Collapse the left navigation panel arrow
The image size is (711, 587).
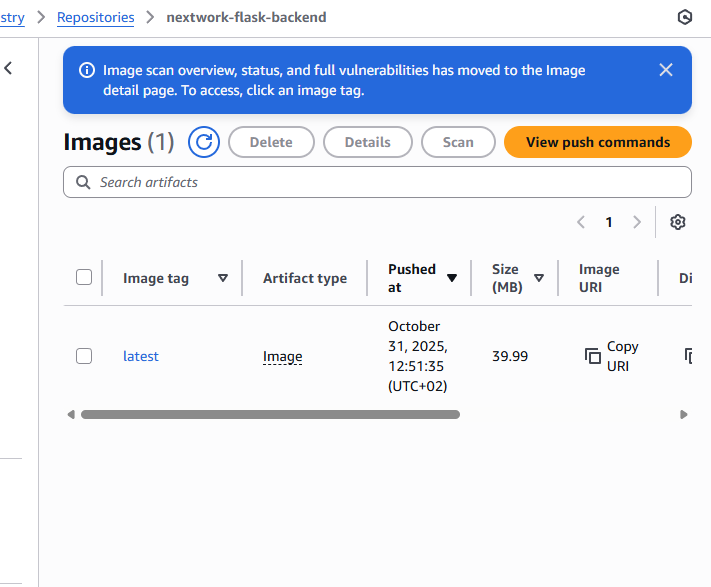pos(9,68)
